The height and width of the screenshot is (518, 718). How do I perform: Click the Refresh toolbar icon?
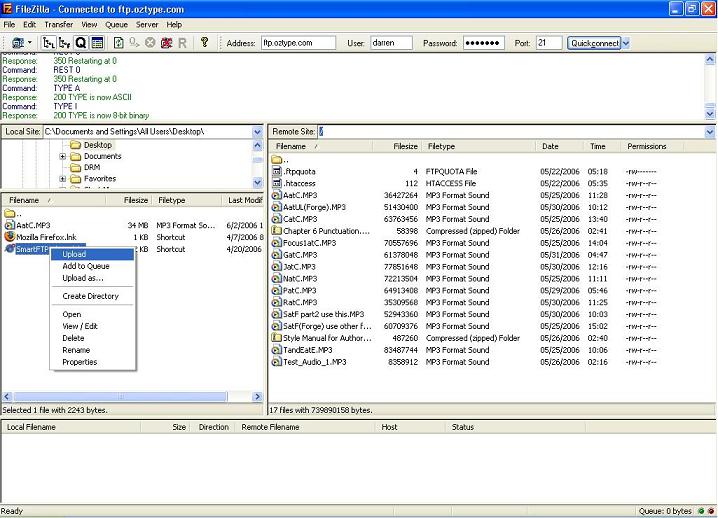pos(118,43)
